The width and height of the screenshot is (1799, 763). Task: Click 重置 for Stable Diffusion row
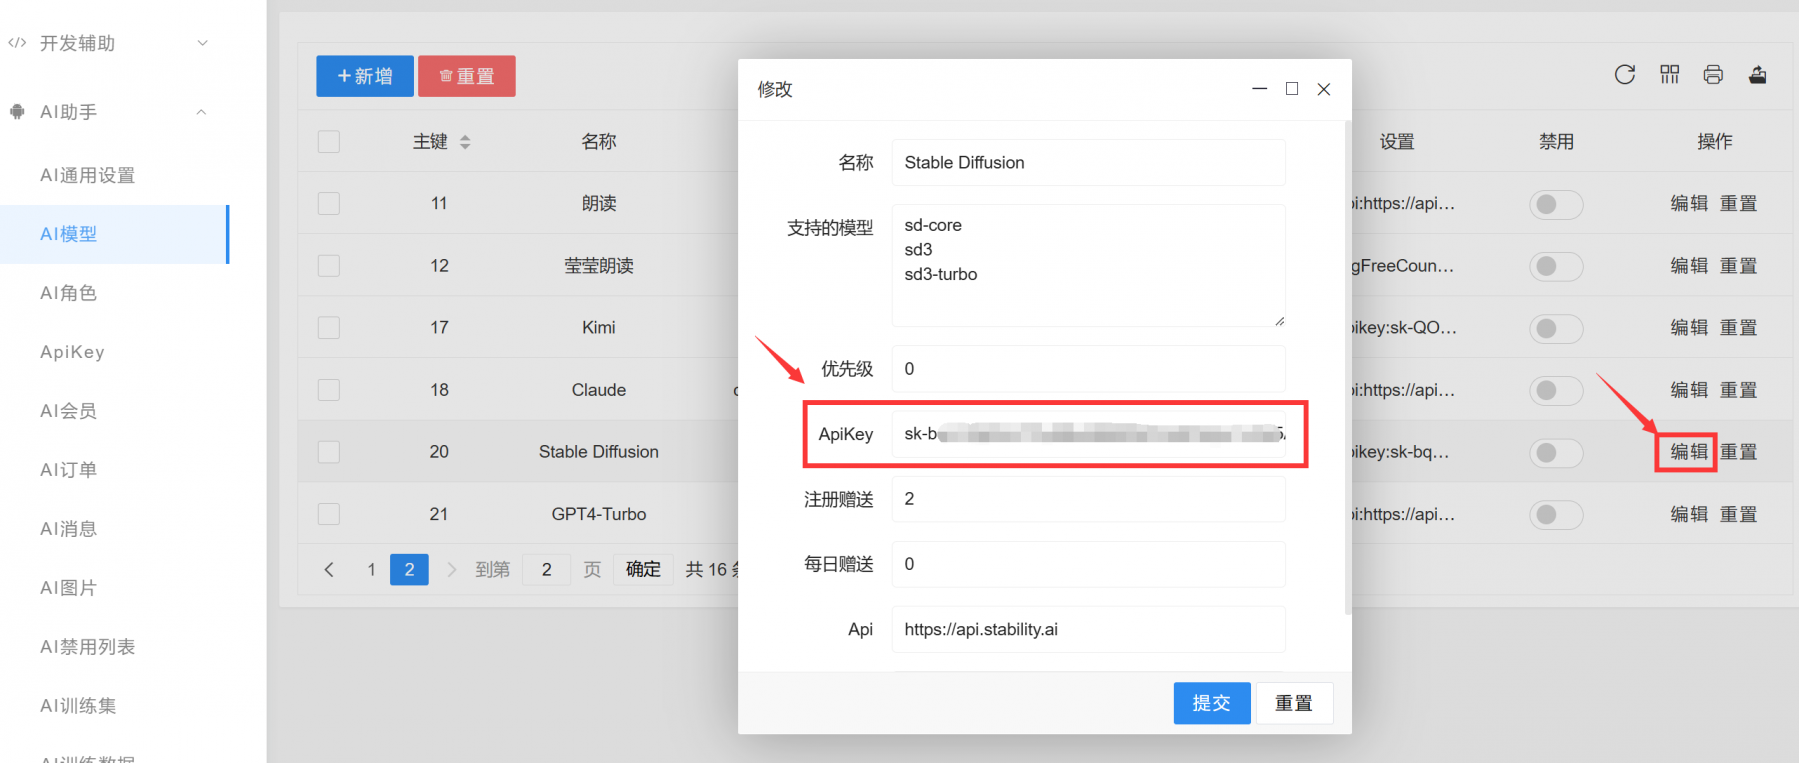tap(1738, 452)
